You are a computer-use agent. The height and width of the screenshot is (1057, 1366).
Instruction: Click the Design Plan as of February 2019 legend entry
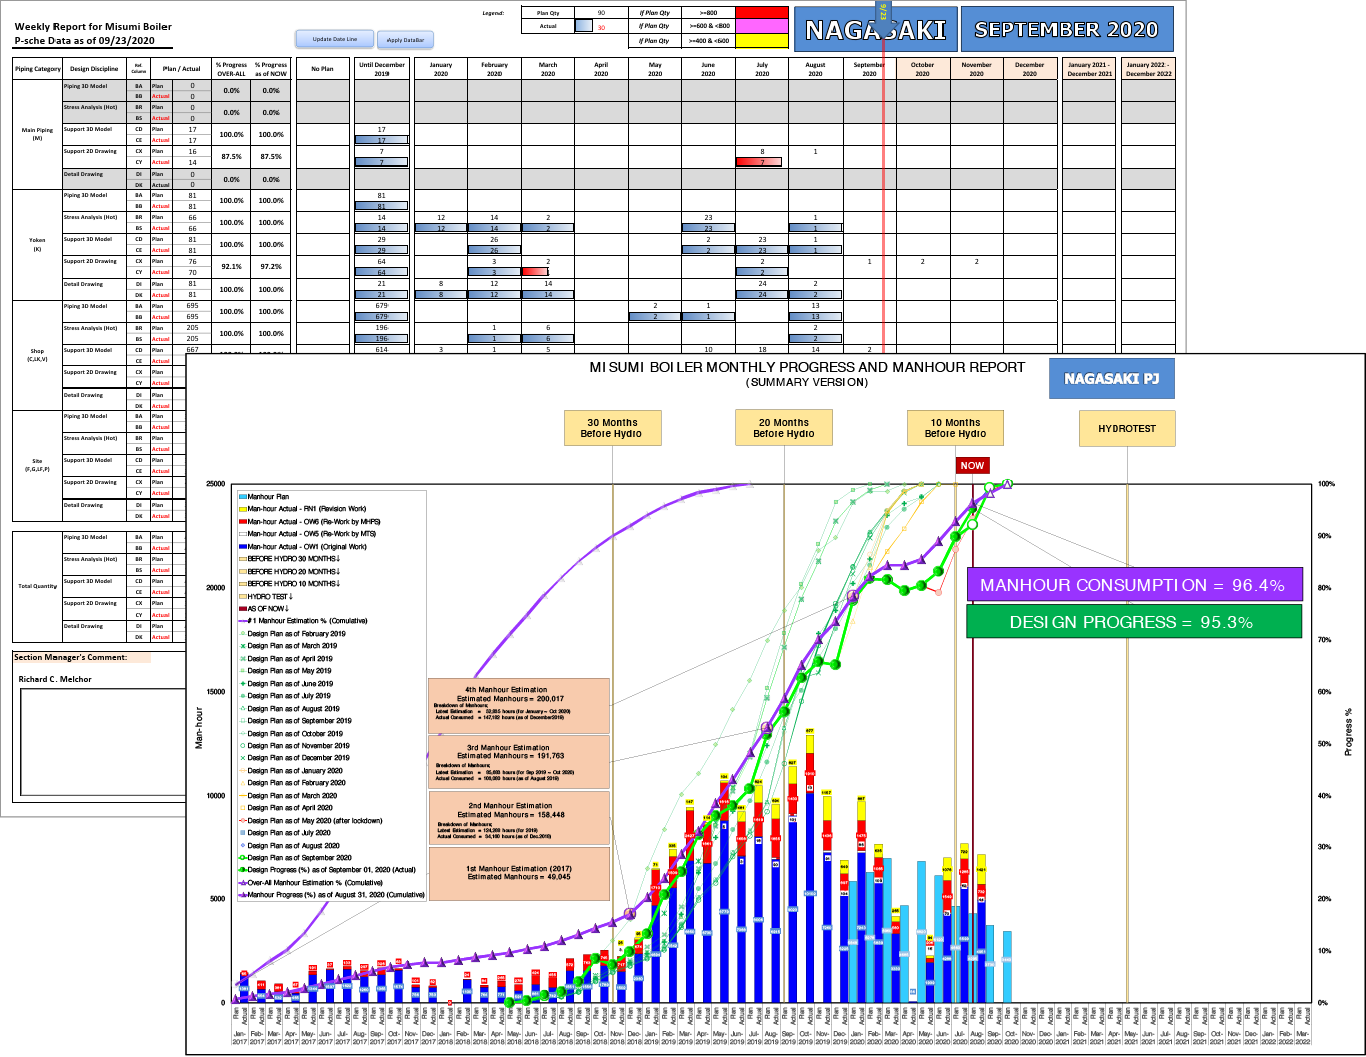tap(292, 634)
